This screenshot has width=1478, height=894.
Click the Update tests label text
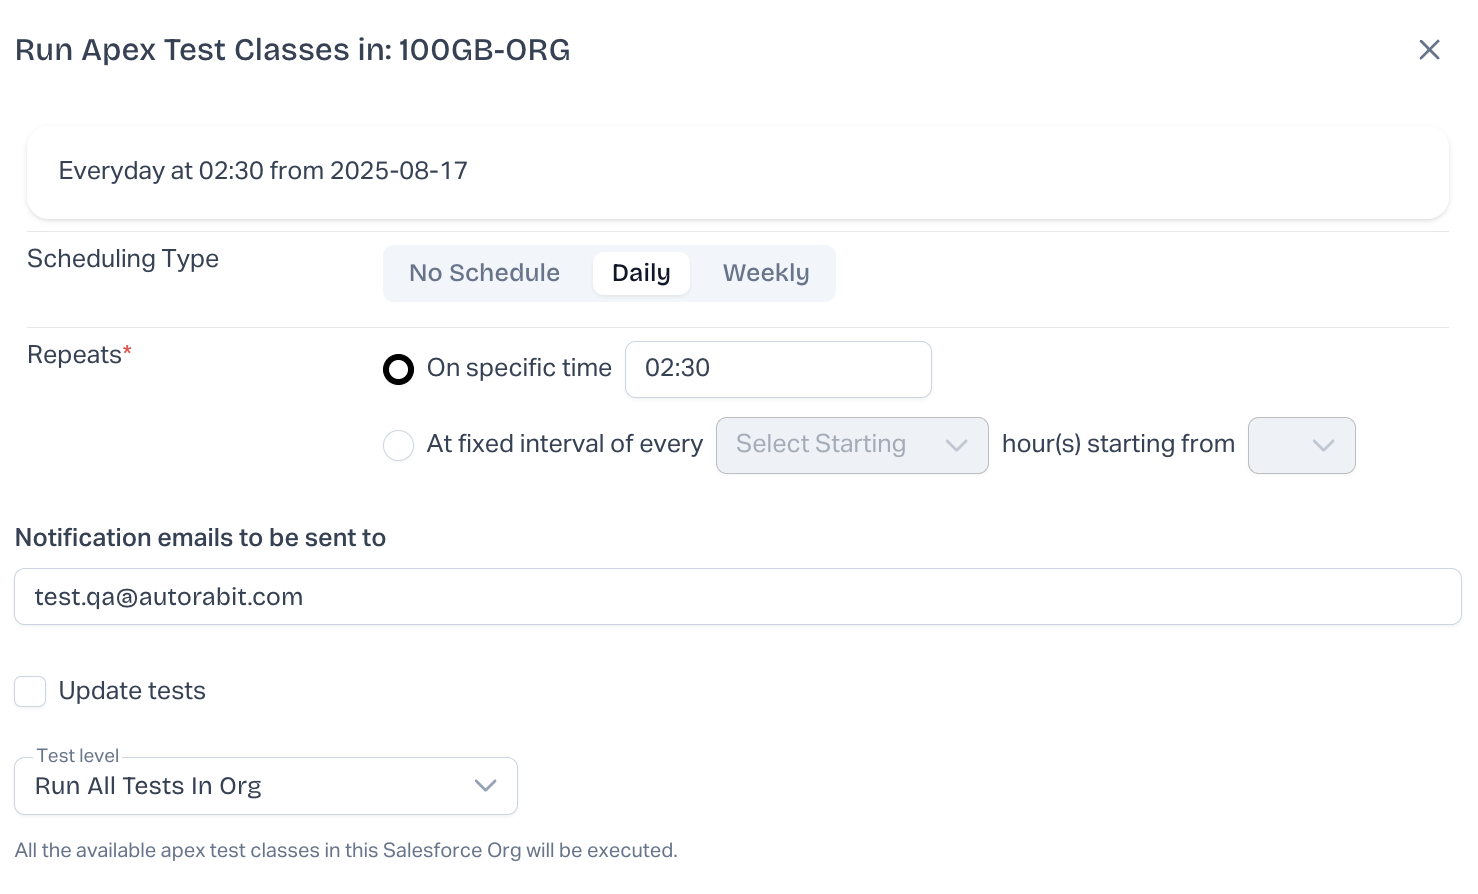132,691
